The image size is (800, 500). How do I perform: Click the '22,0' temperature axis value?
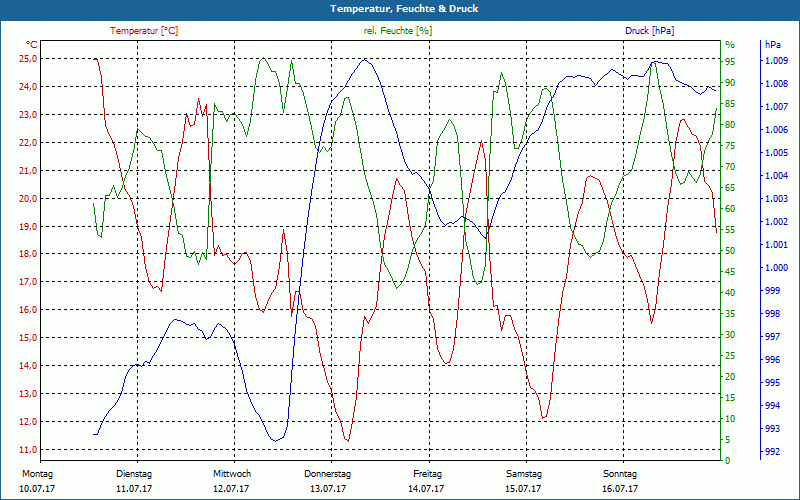[28, 142]
